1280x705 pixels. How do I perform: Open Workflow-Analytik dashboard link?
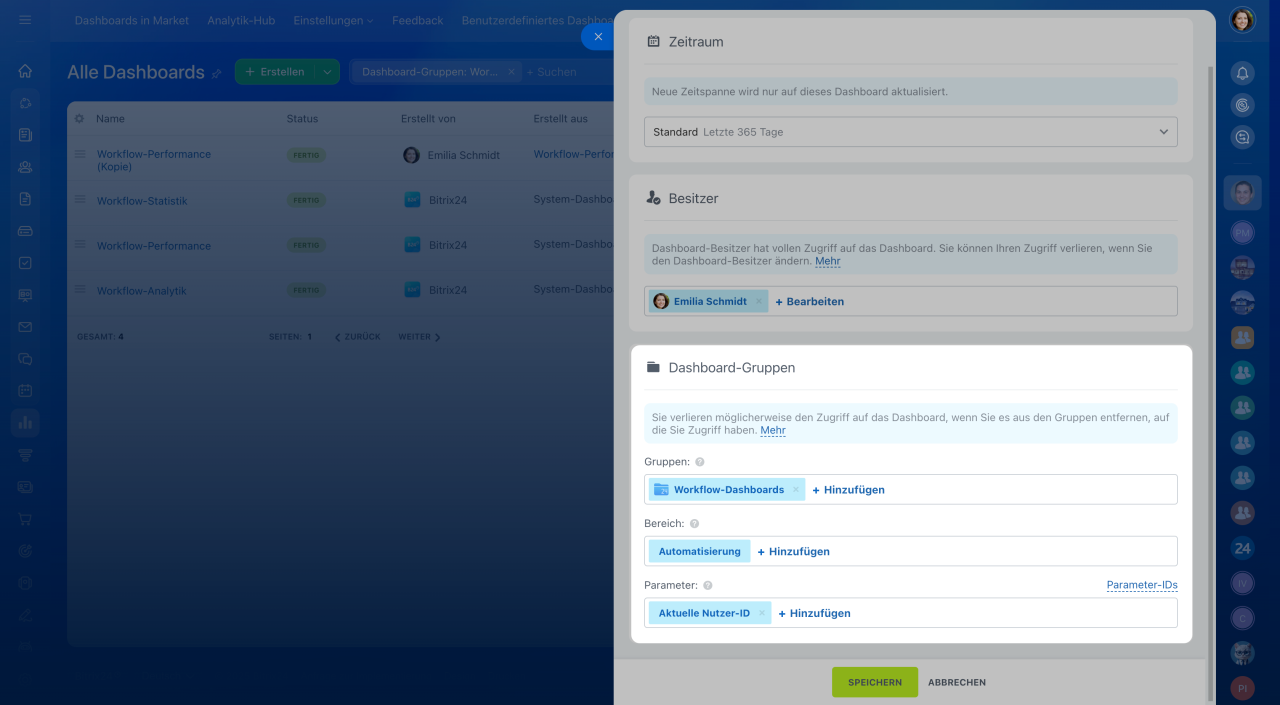click(x=142, y=291)
